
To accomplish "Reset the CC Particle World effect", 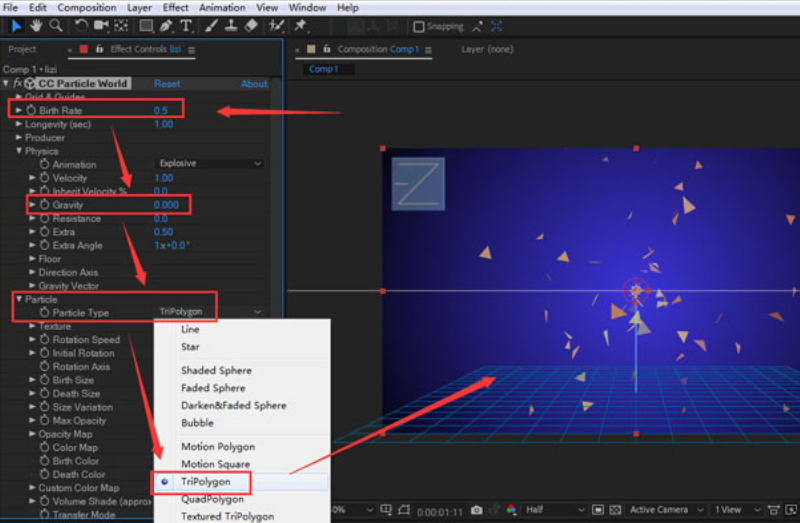I will [167, 84].
